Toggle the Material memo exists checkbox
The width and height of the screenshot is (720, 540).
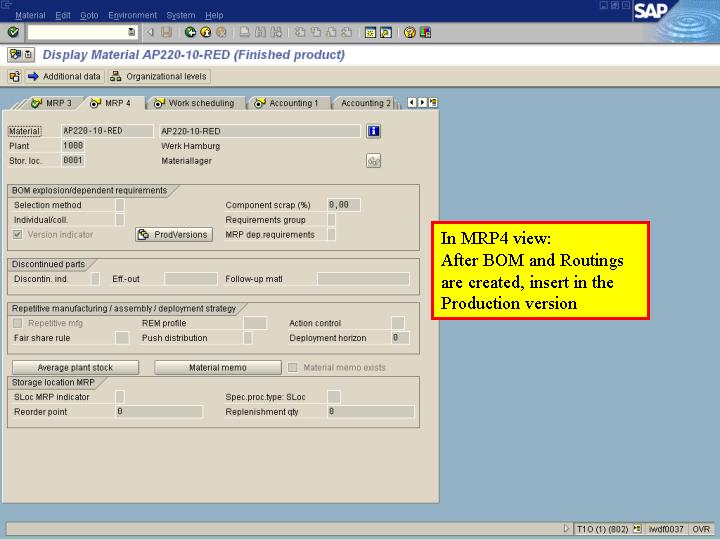click(x=292, y=367)
